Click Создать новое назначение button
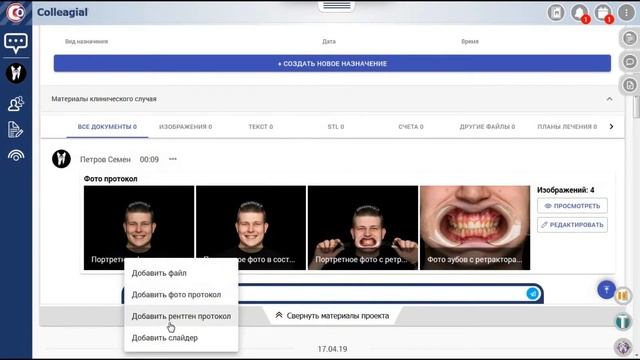 click(332, 64)
